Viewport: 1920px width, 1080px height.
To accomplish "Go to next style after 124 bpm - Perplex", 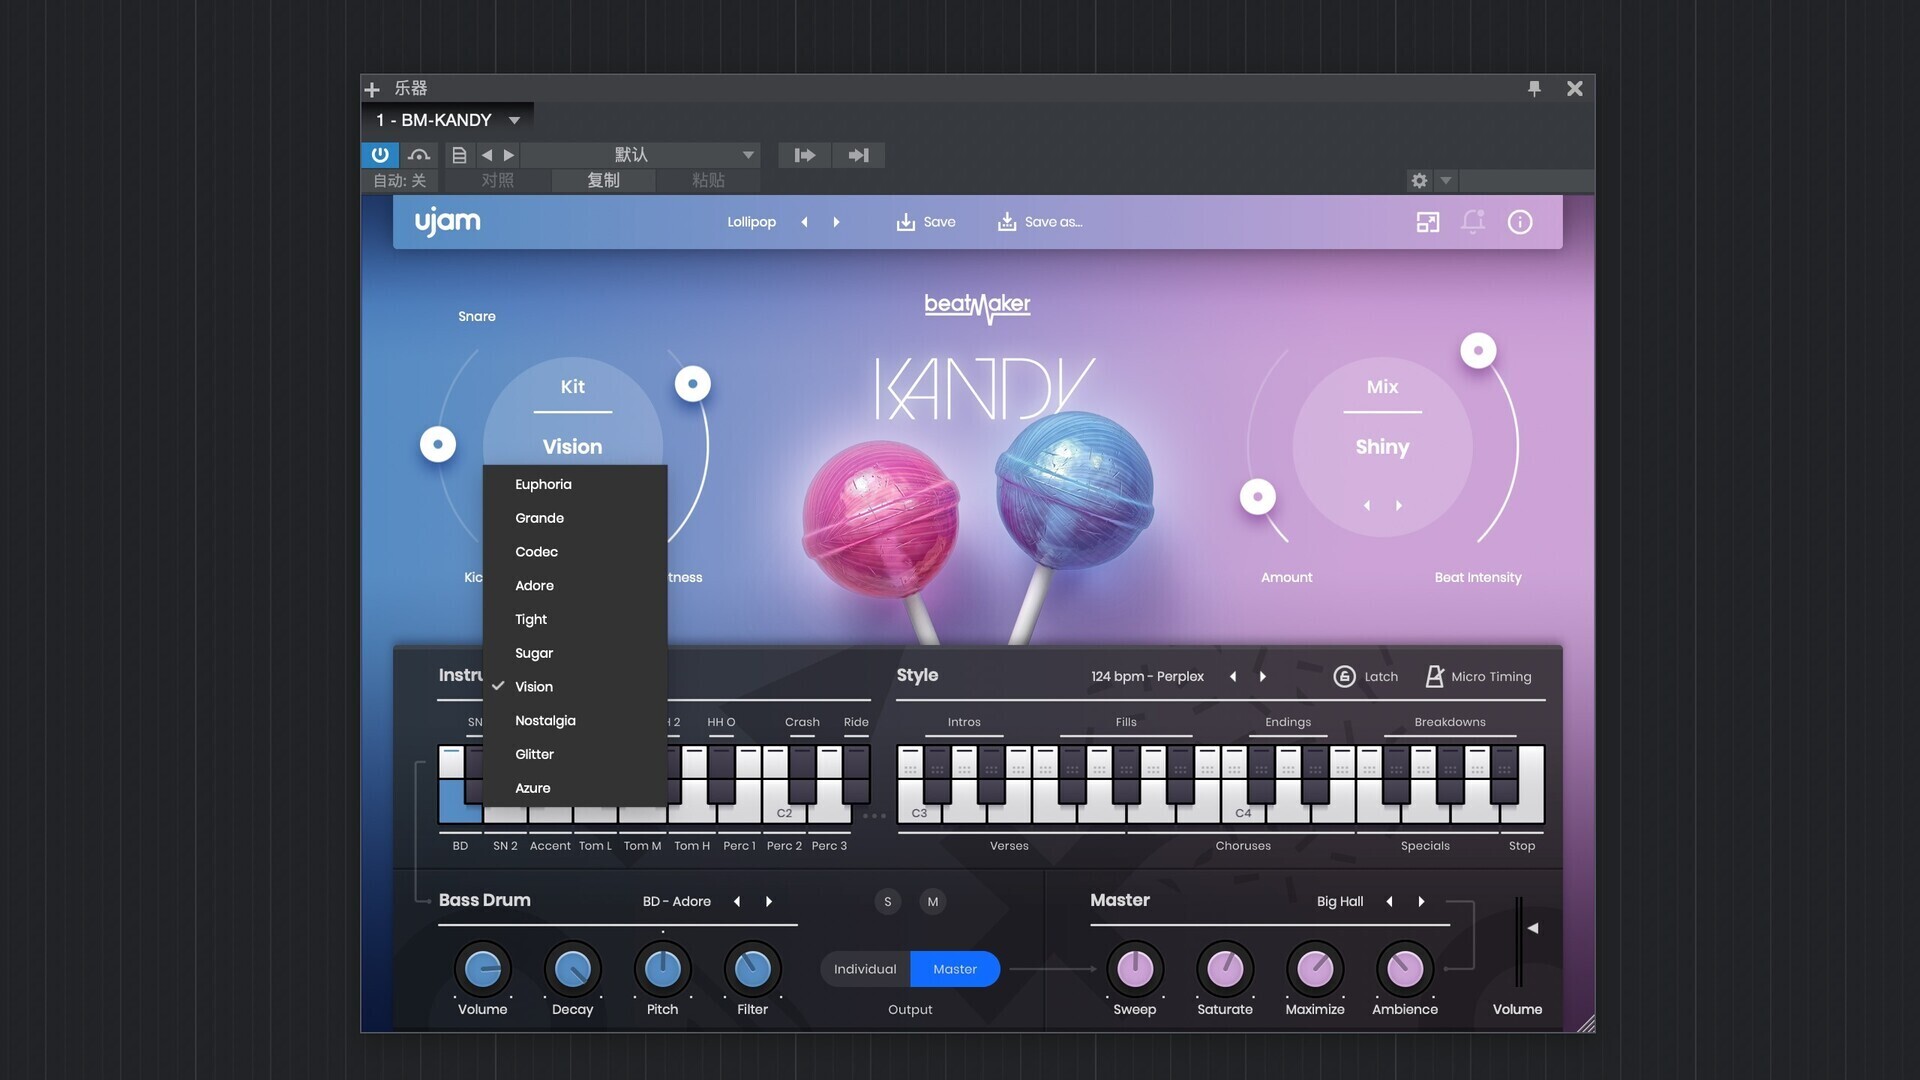I will pos(1263,677).
